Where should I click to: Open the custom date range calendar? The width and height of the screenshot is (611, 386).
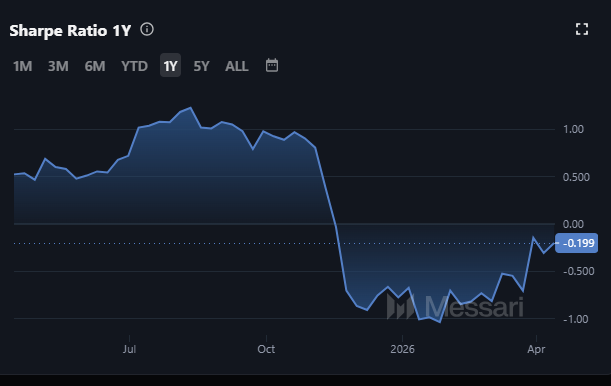coord(272,65)
